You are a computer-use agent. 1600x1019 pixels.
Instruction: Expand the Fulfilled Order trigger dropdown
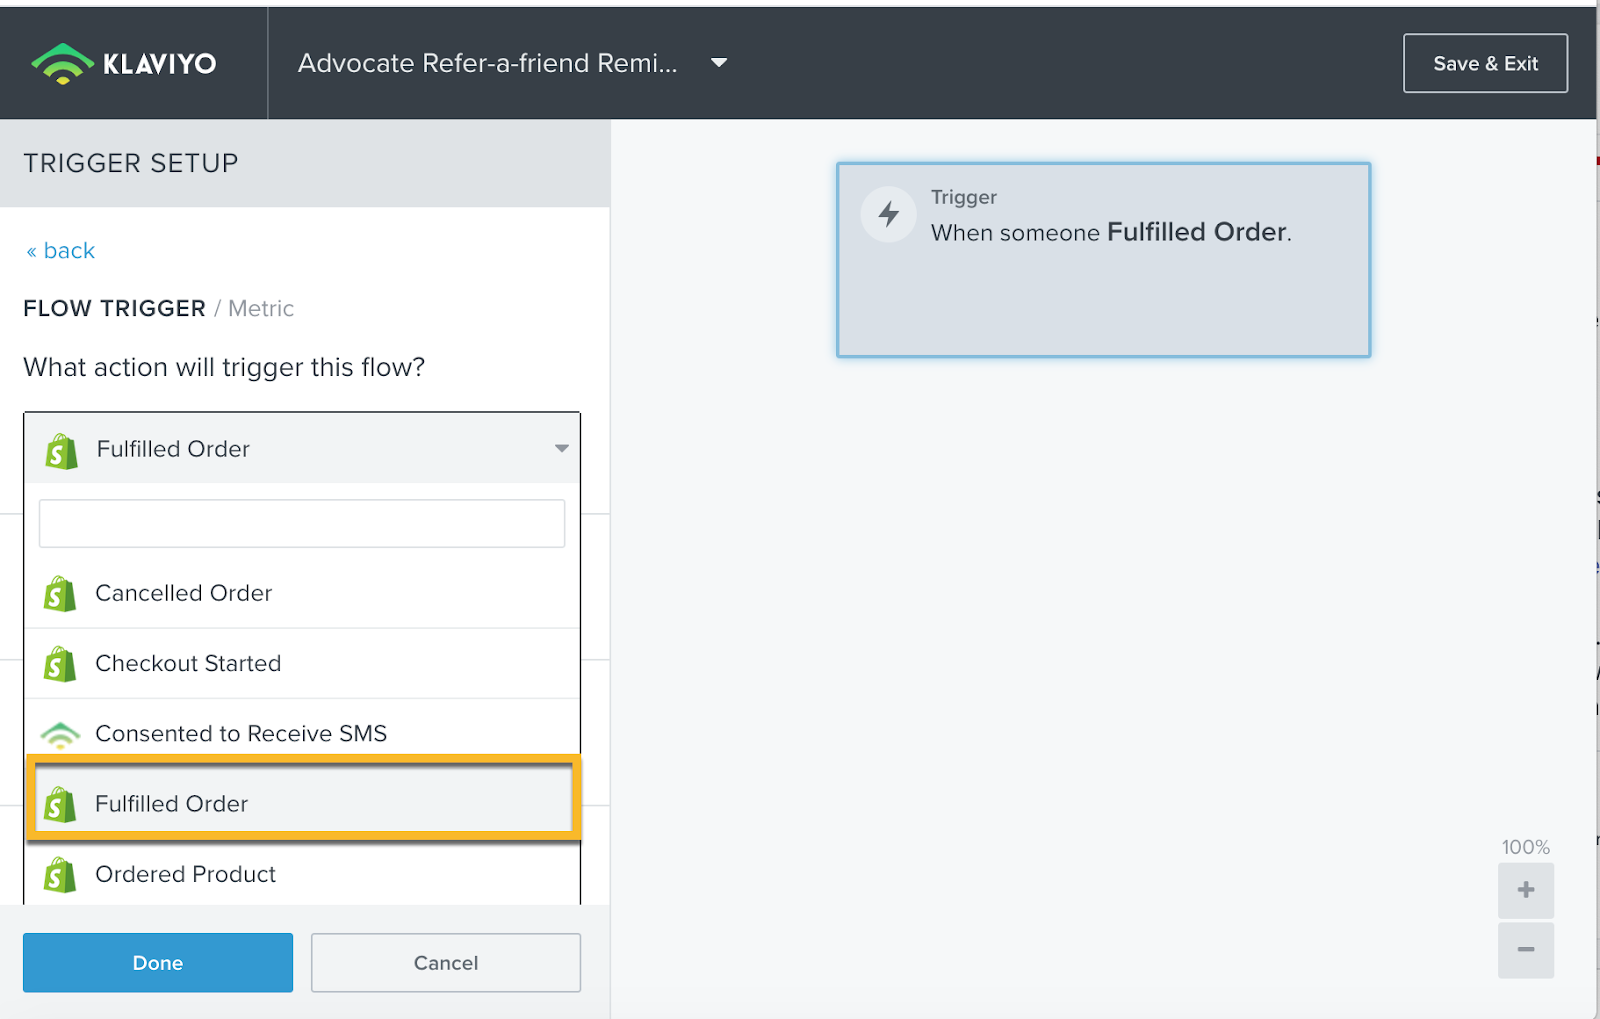pyautogui.click(x=302, y=449)
